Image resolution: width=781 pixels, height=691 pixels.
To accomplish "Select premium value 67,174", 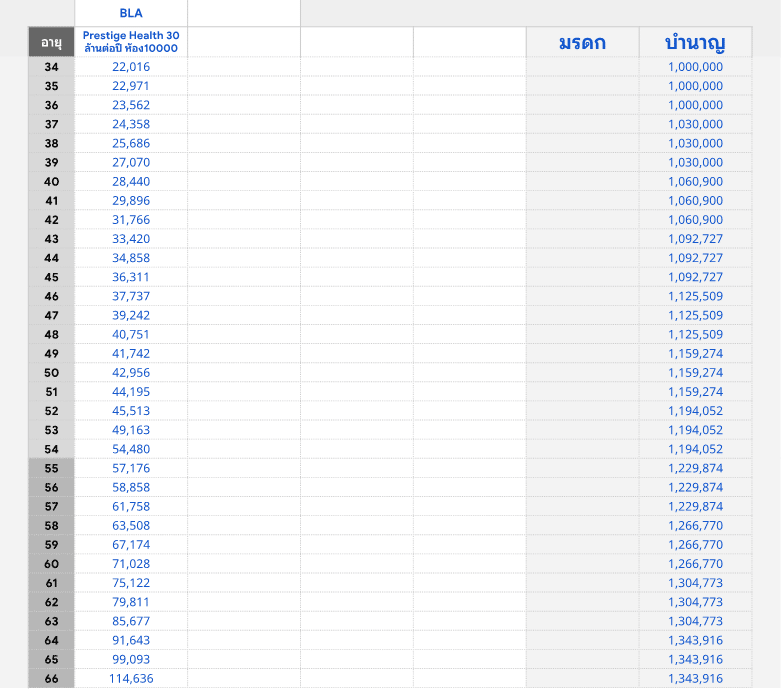I will point(131,544).
